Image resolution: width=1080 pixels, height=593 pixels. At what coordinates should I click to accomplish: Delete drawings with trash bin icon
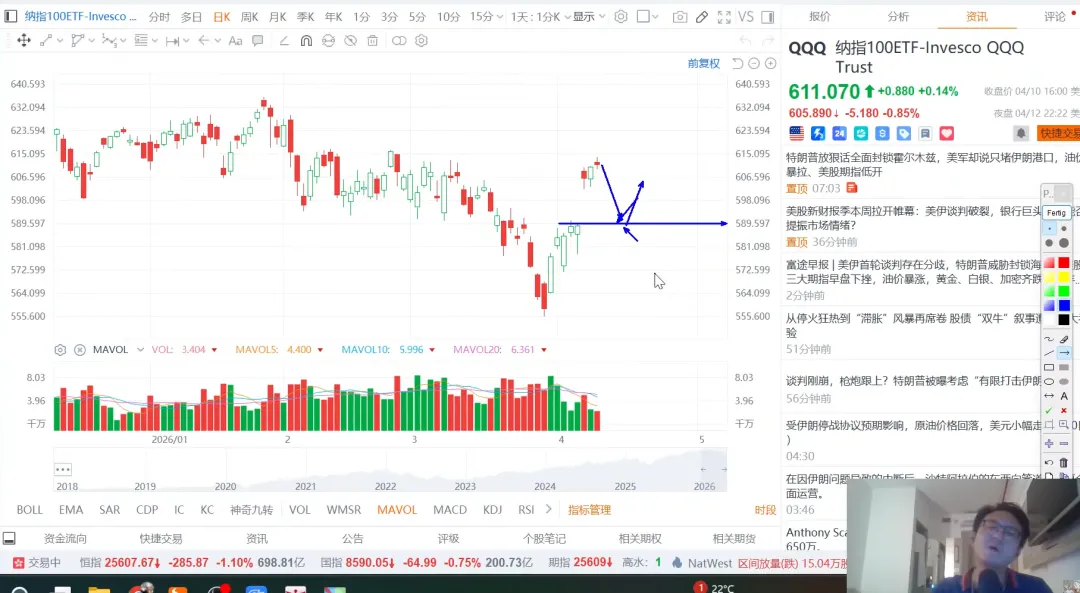[373, 41]
